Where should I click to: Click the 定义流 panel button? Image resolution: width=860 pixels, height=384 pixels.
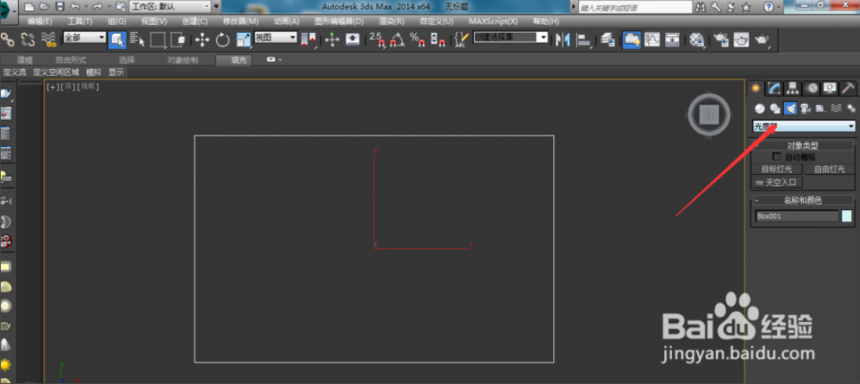click(15, 72)
